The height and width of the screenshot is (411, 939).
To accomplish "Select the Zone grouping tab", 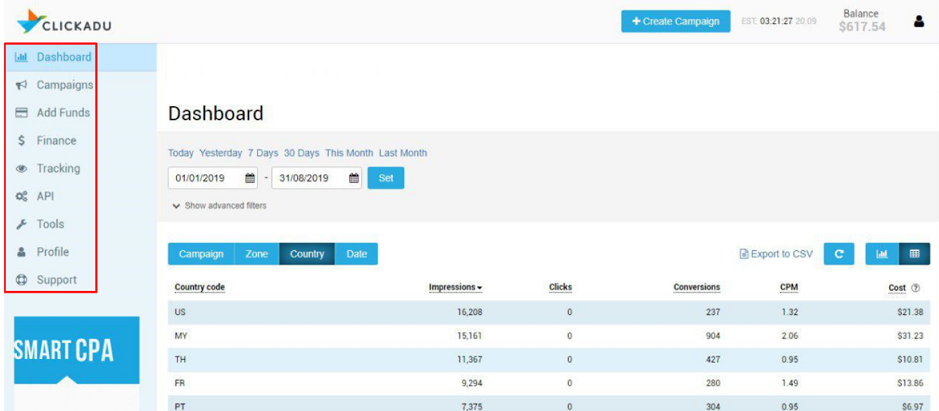I will pyautogui.click(x=257, y=254).
